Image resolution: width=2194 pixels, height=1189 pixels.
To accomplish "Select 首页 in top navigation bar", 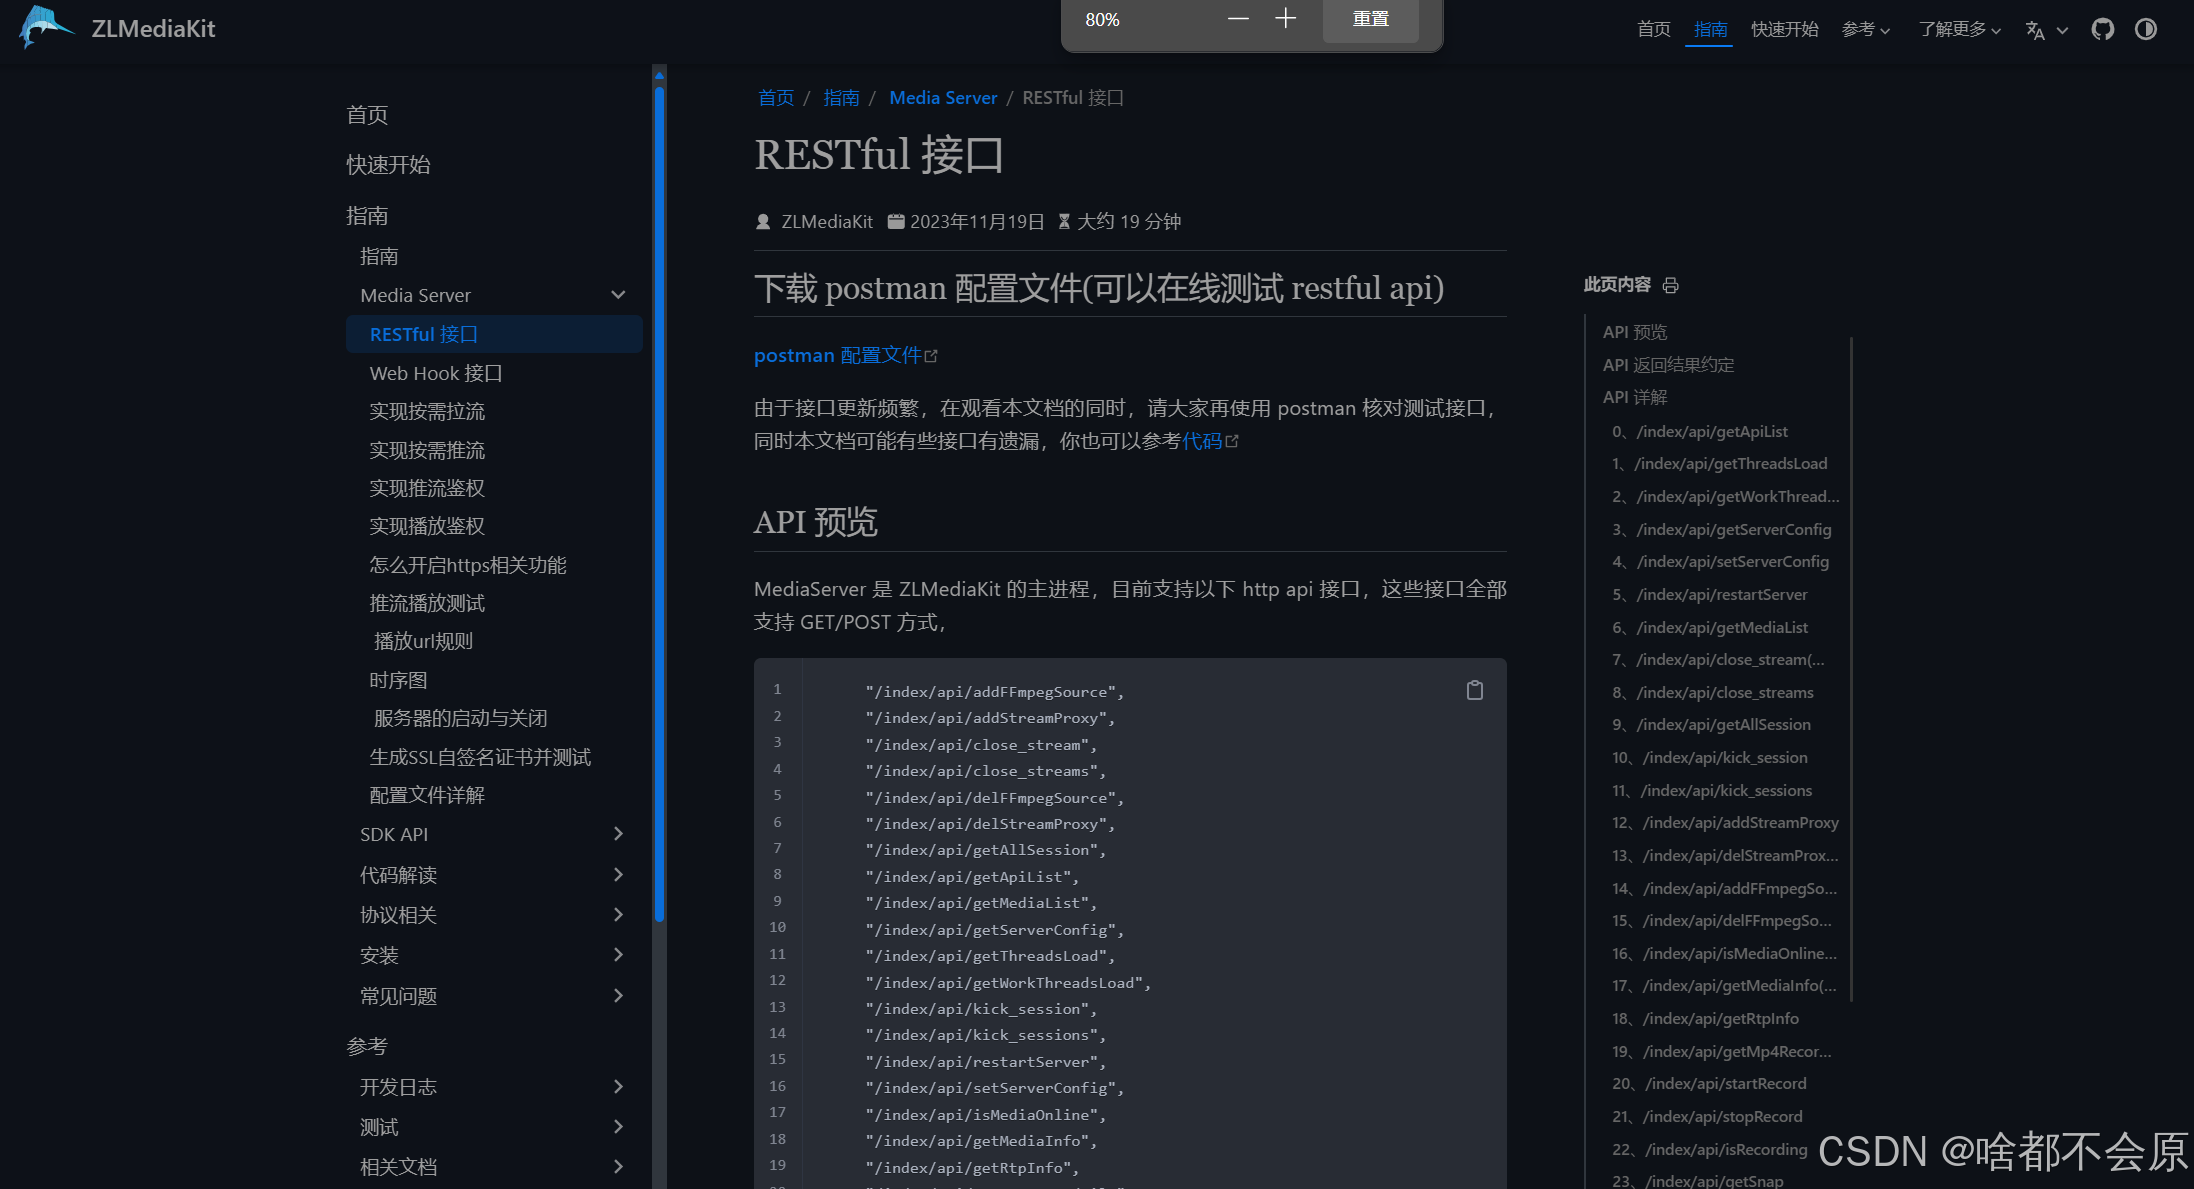I will coord(1653,30).
